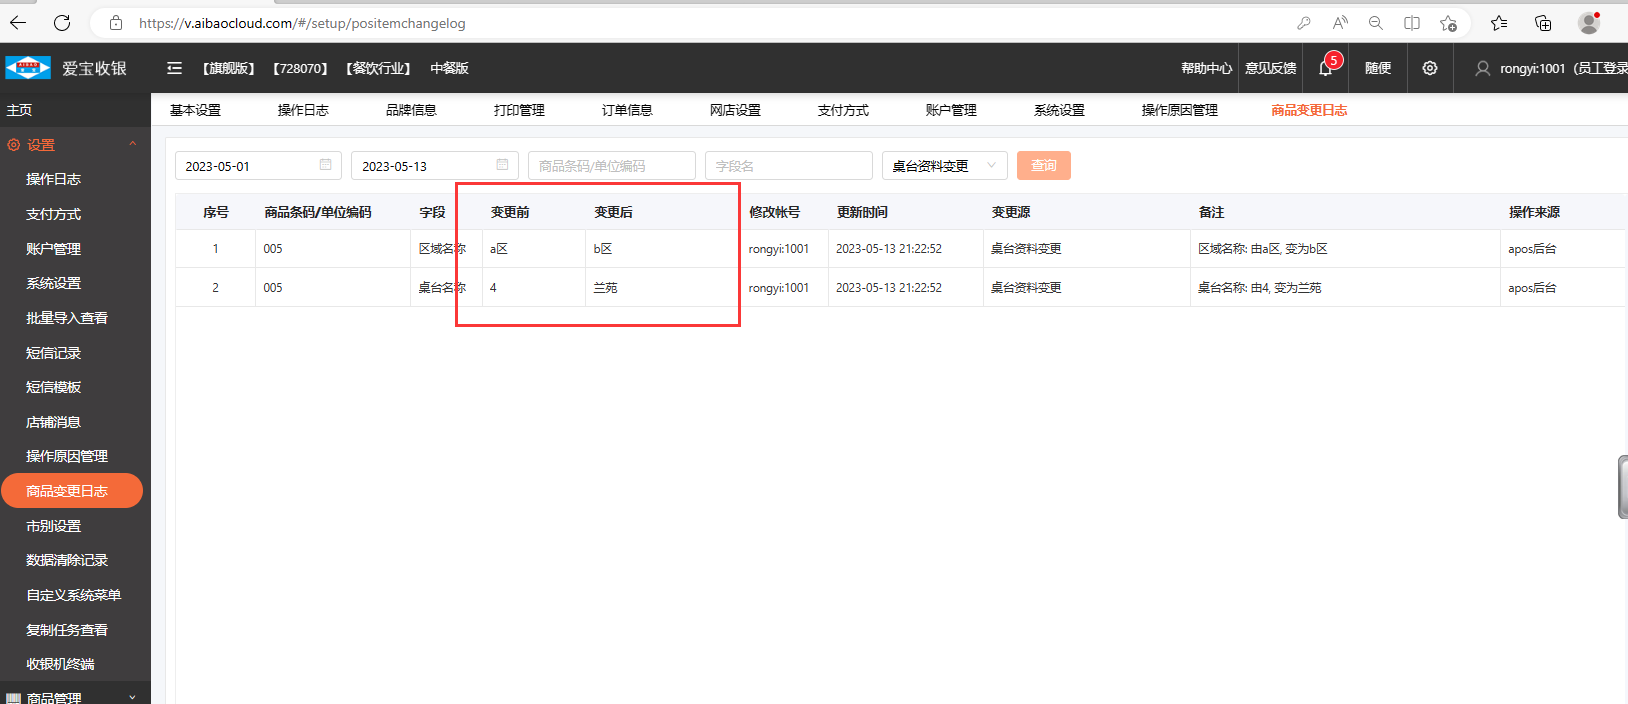Click the 商品条码/单位编码 search field
1628x704 pixels.
point(611,166)
